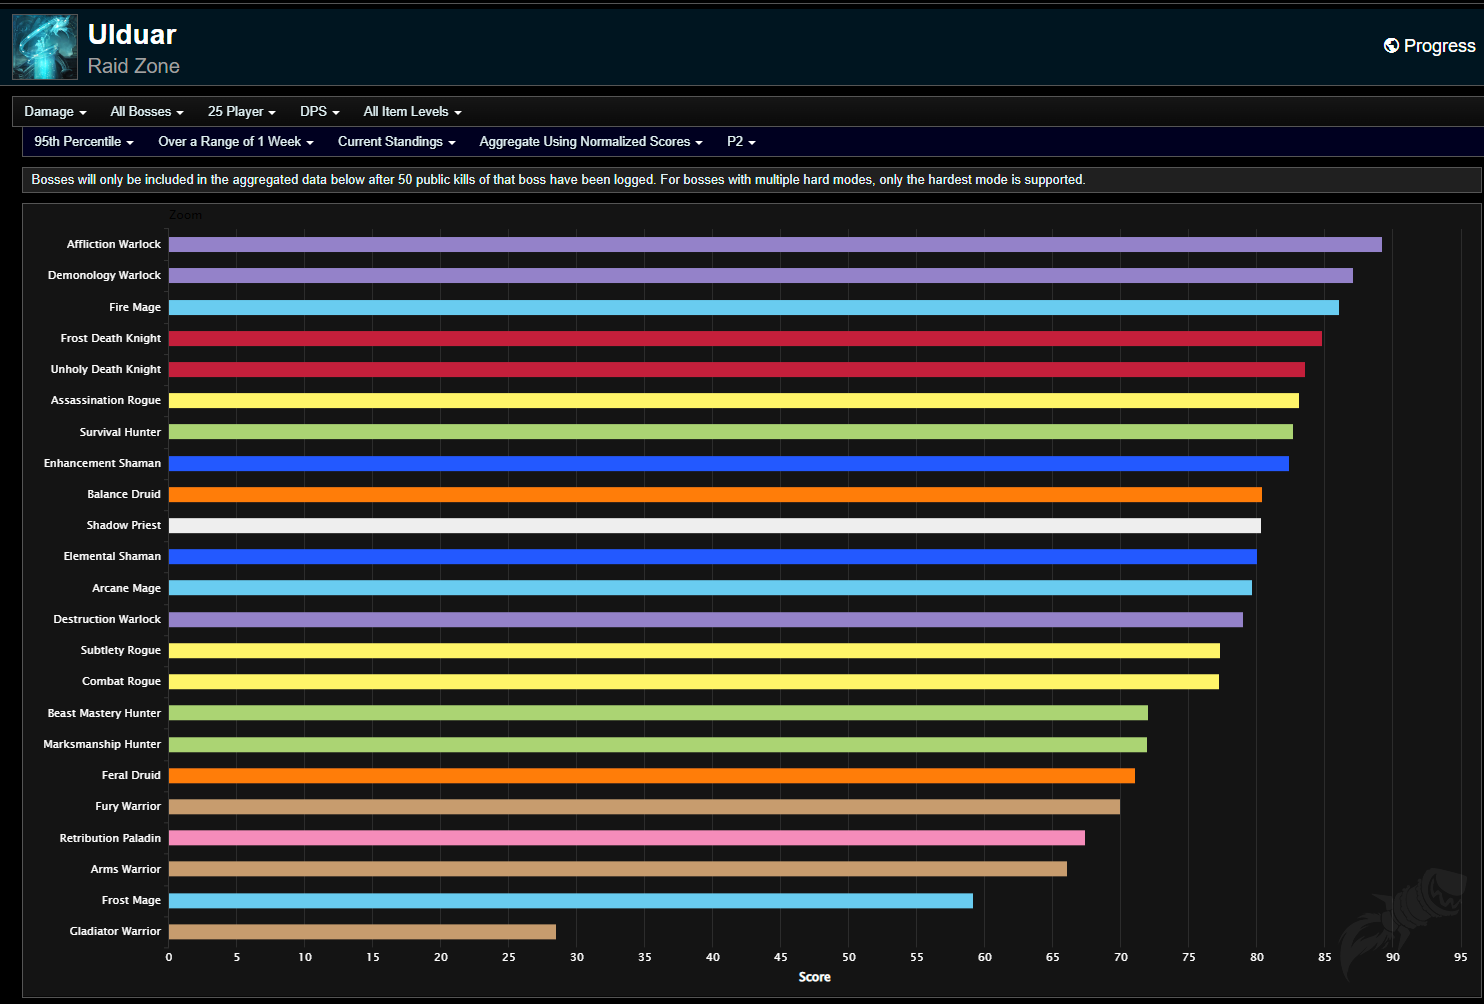
Task: Click the Retribution Paladin bar
Action: tap(627, 838)
